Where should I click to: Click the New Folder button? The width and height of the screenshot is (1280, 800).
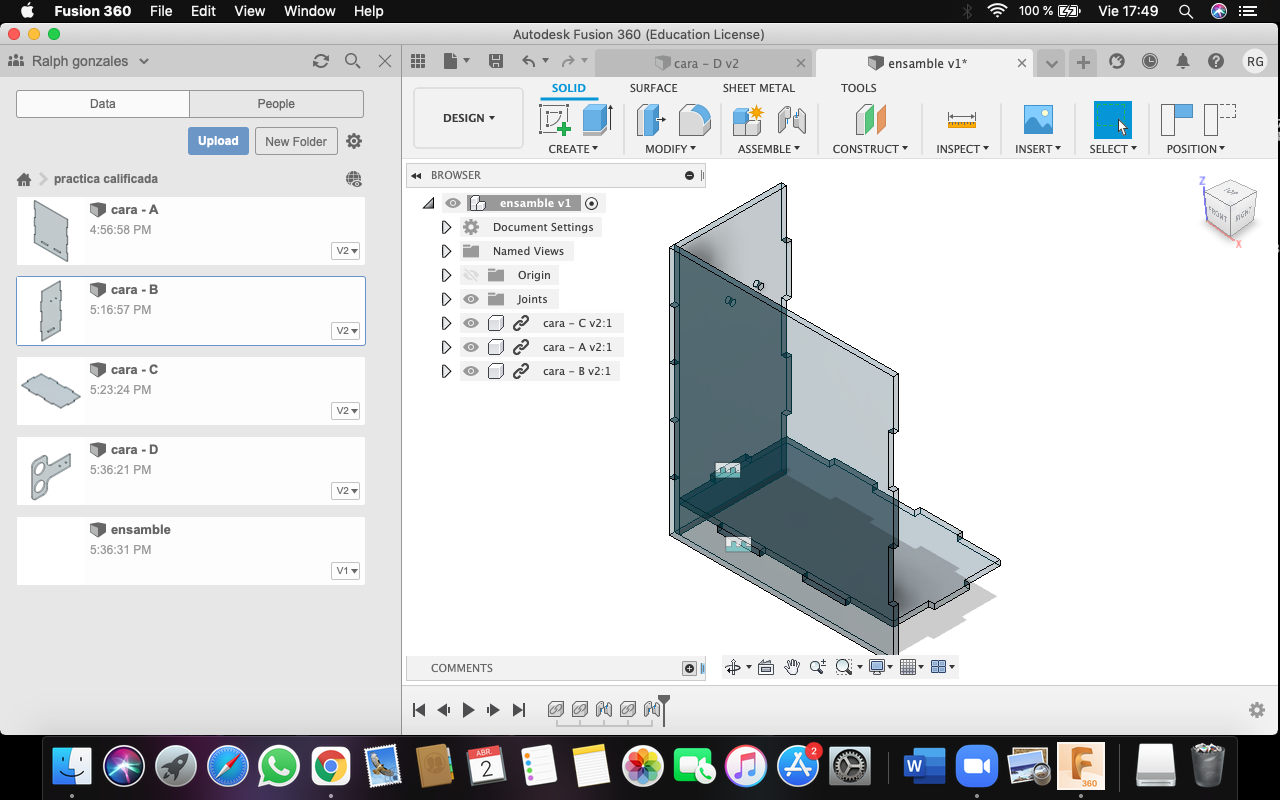click(296, 141)
